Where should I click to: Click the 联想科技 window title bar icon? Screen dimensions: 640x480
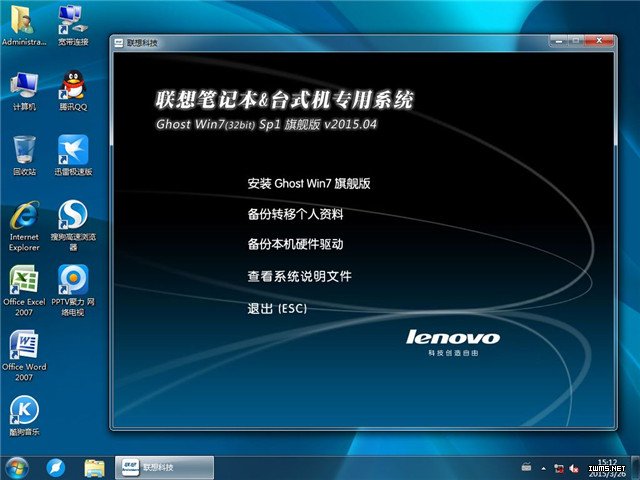(x=119, y=43)
